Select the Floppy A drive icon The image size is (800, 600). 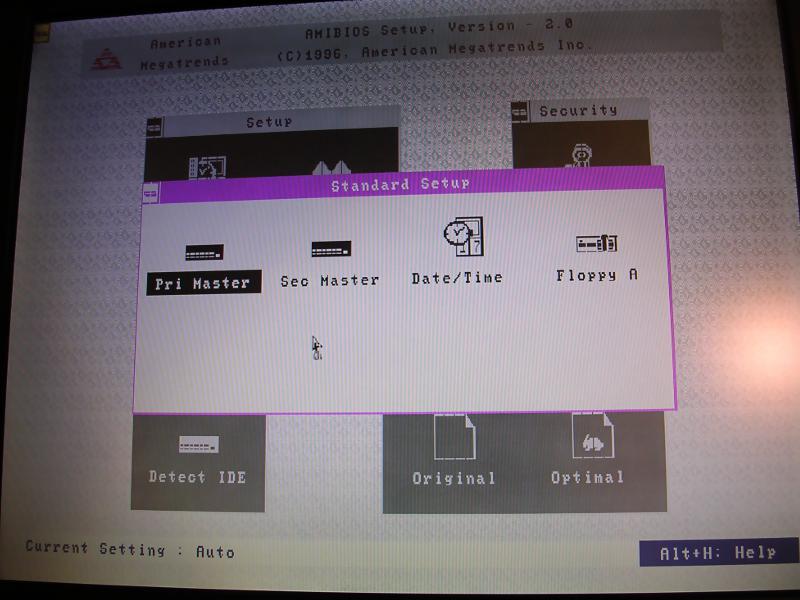596,243
